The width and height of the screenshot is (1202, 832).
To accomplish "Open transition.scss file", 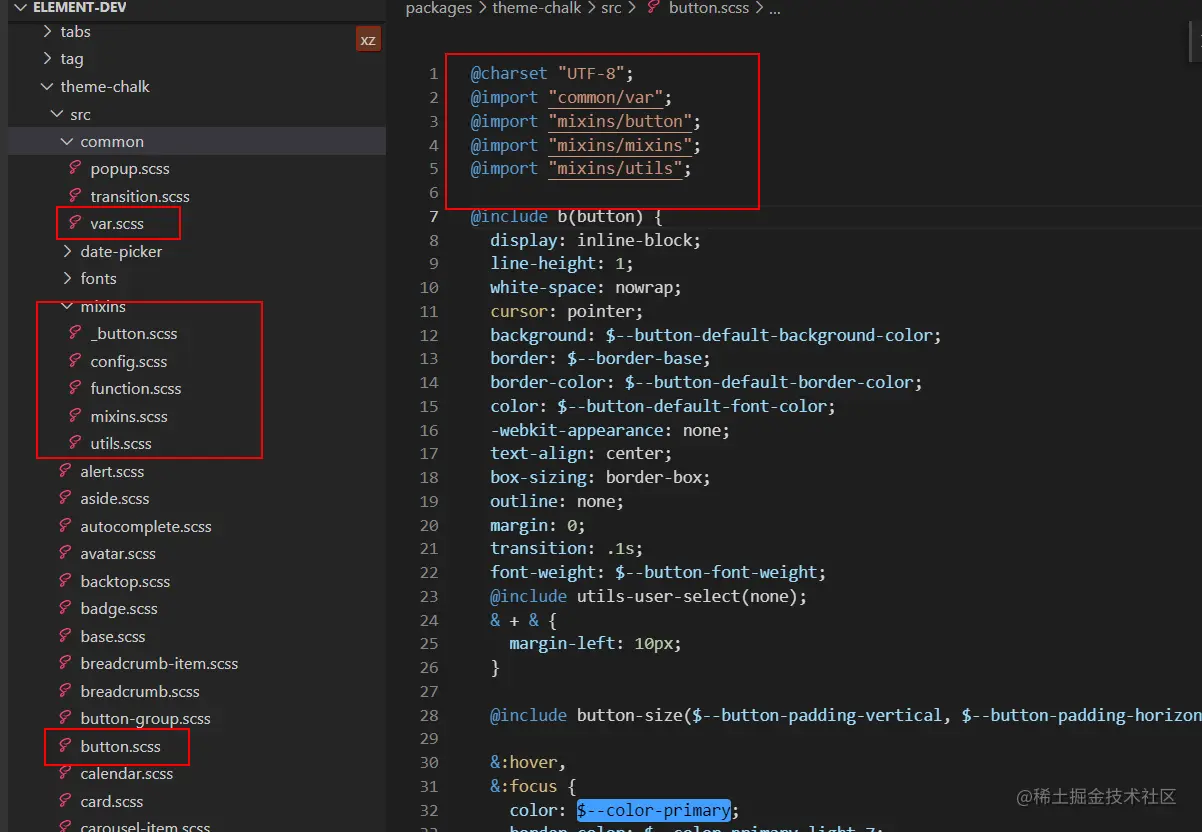I will 140,196.
